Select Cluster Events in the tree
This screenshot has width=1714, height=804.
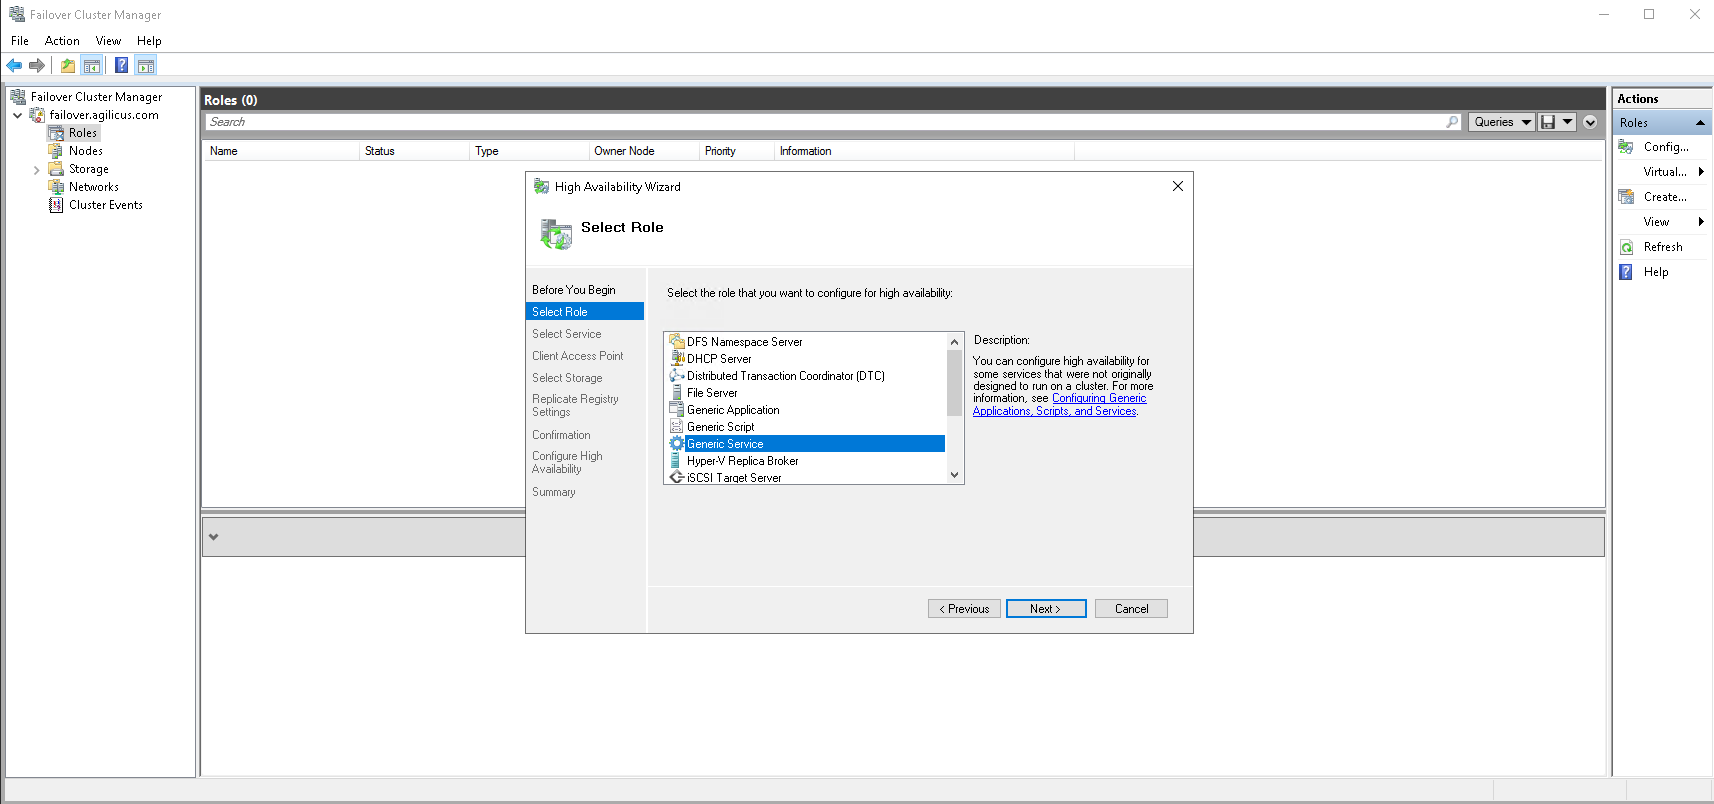click(105, 205)
